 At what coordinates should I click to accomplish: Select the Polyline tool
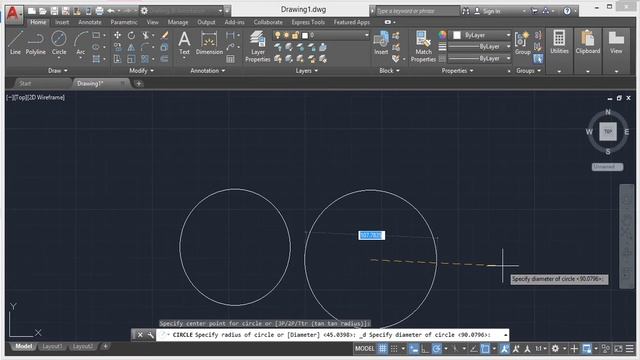36,43
